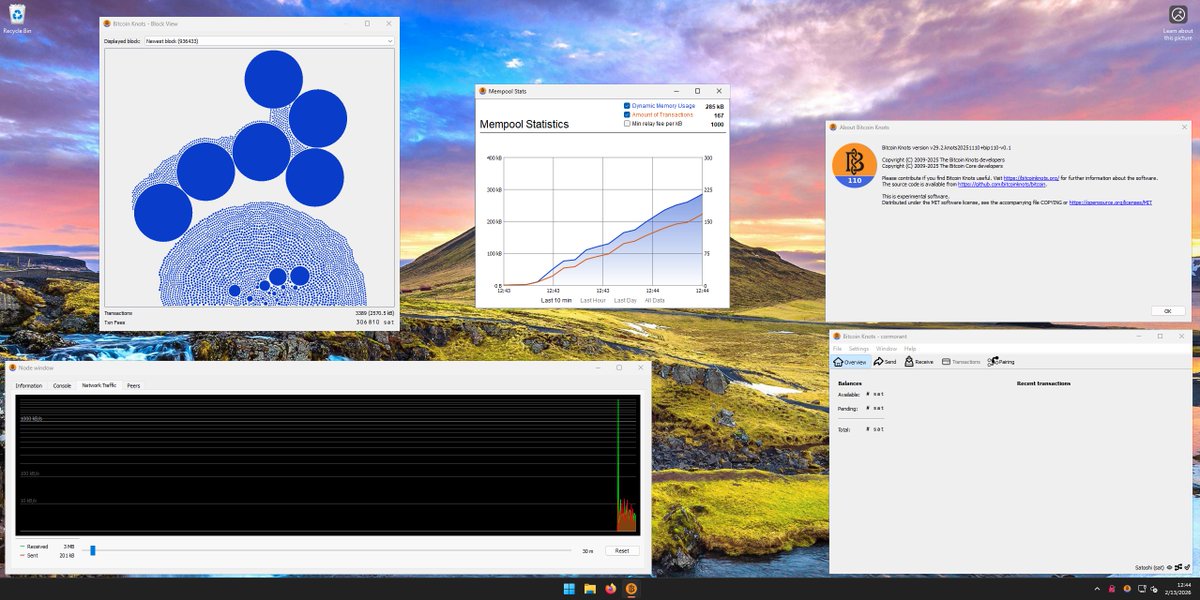Open the Send page in wallet toolbar

coord(885,362)
